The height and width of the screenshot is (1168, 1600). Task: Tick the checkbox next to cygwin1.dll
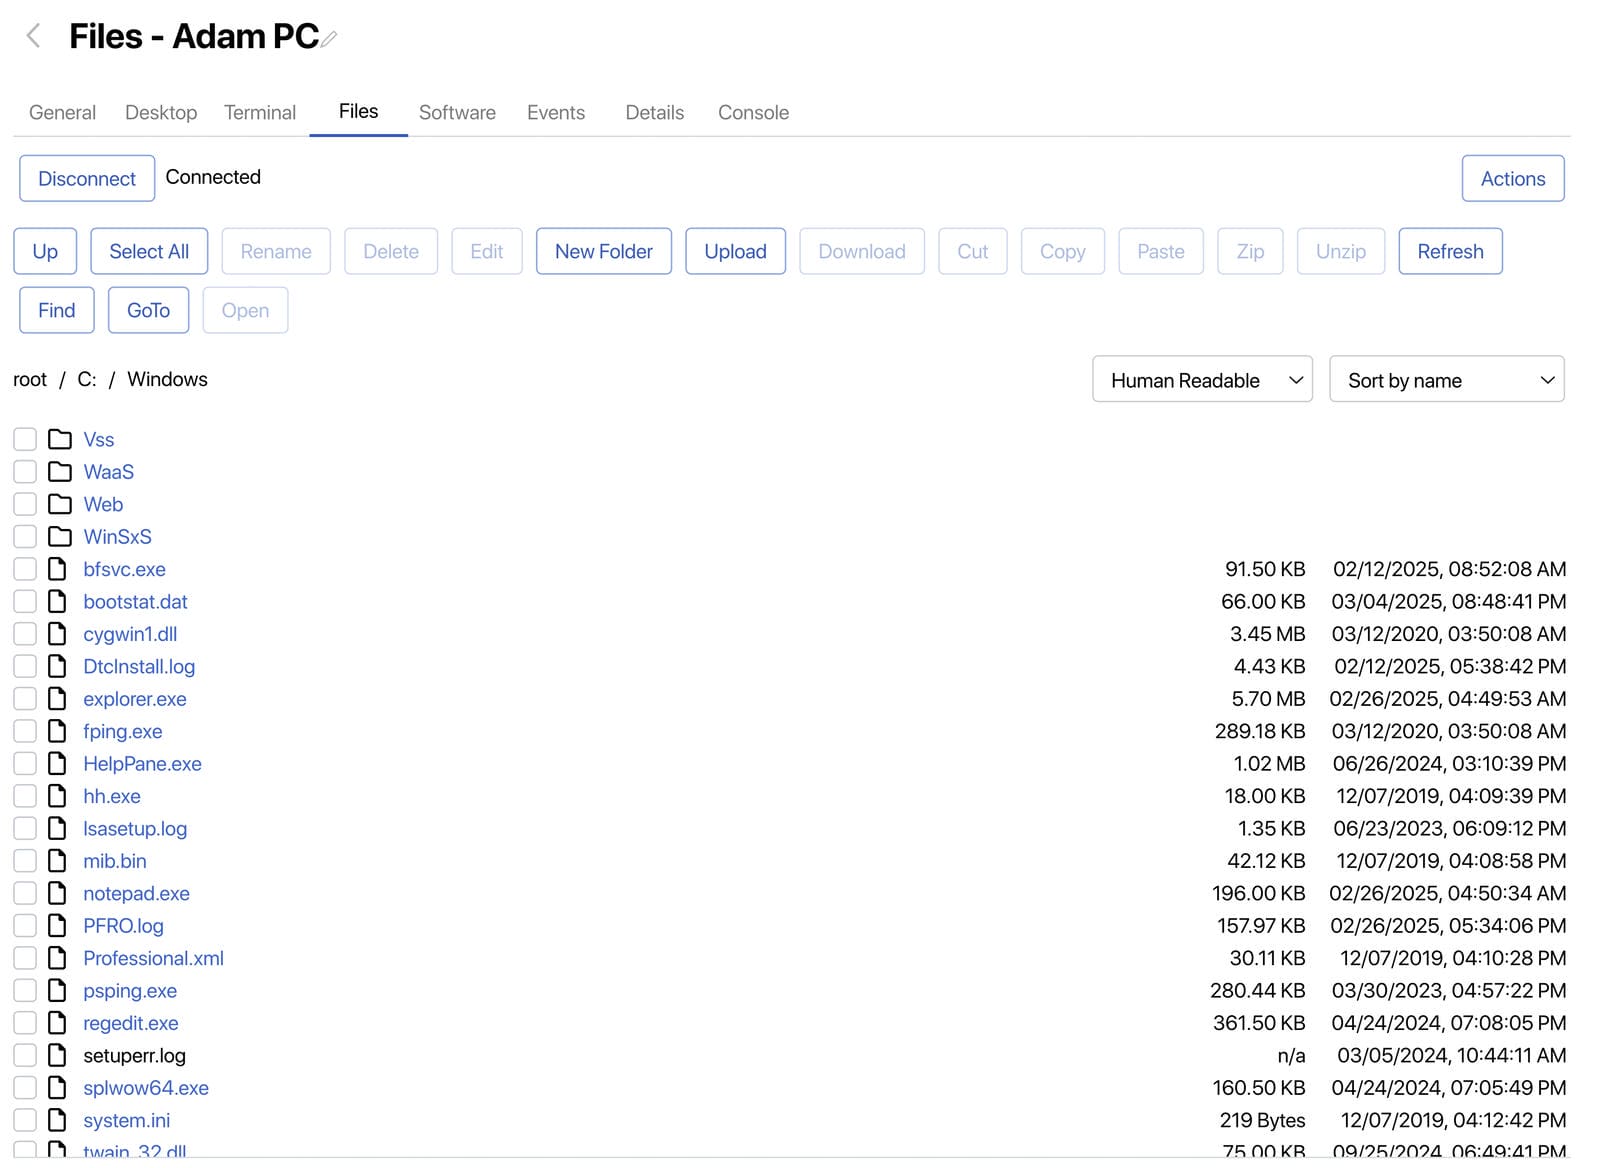pyautogui.click(x=25, y=634)
